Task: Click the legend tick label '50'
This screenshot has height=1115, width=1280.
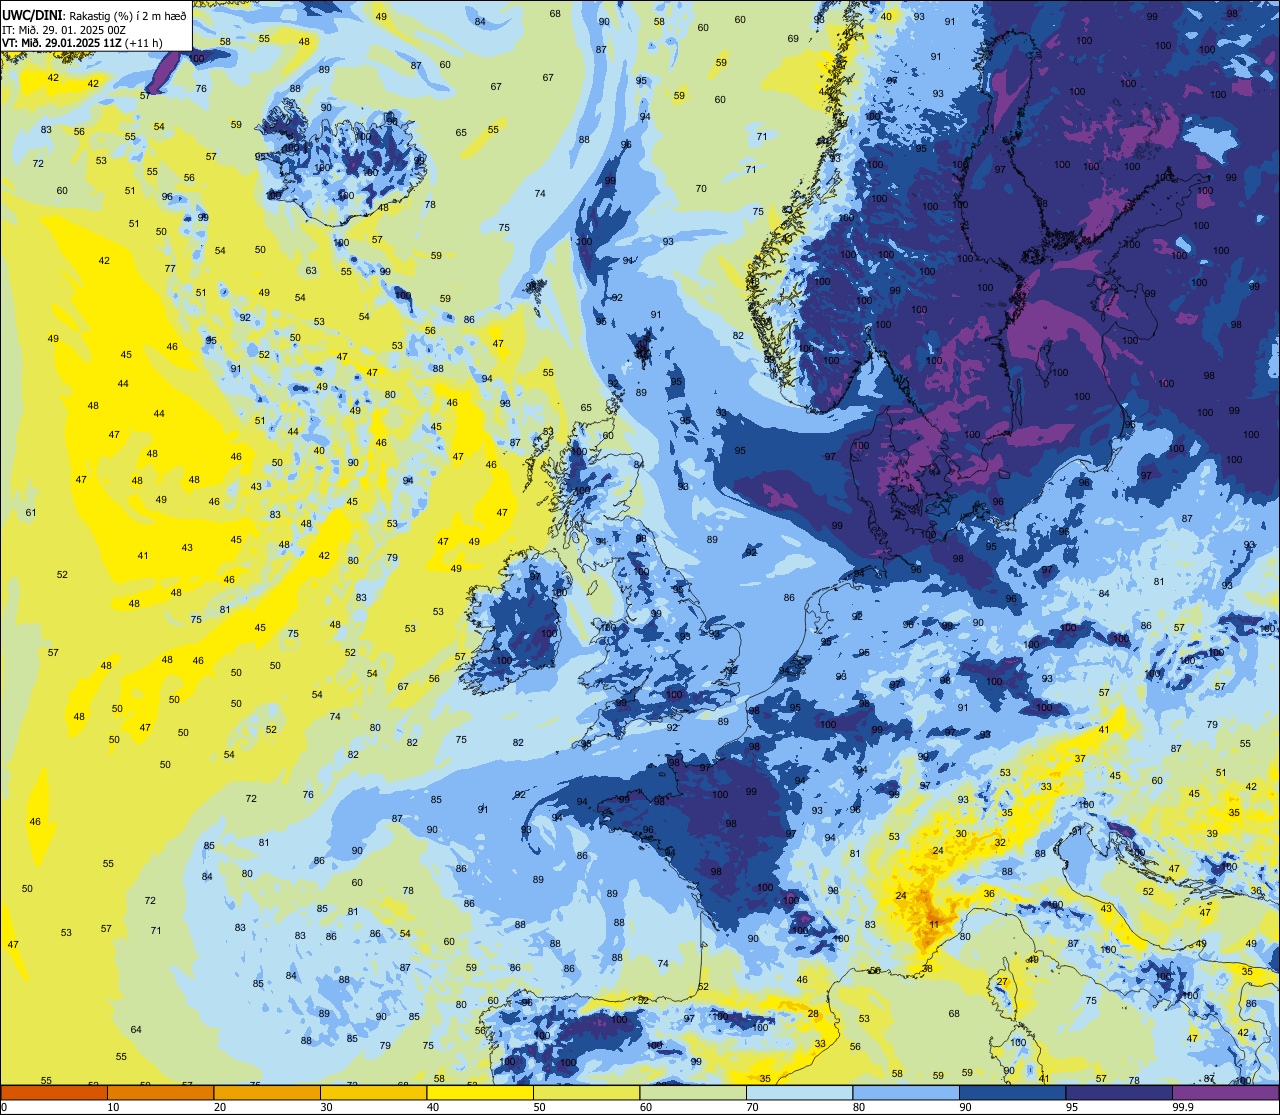Action: [x=539, y=1107]
